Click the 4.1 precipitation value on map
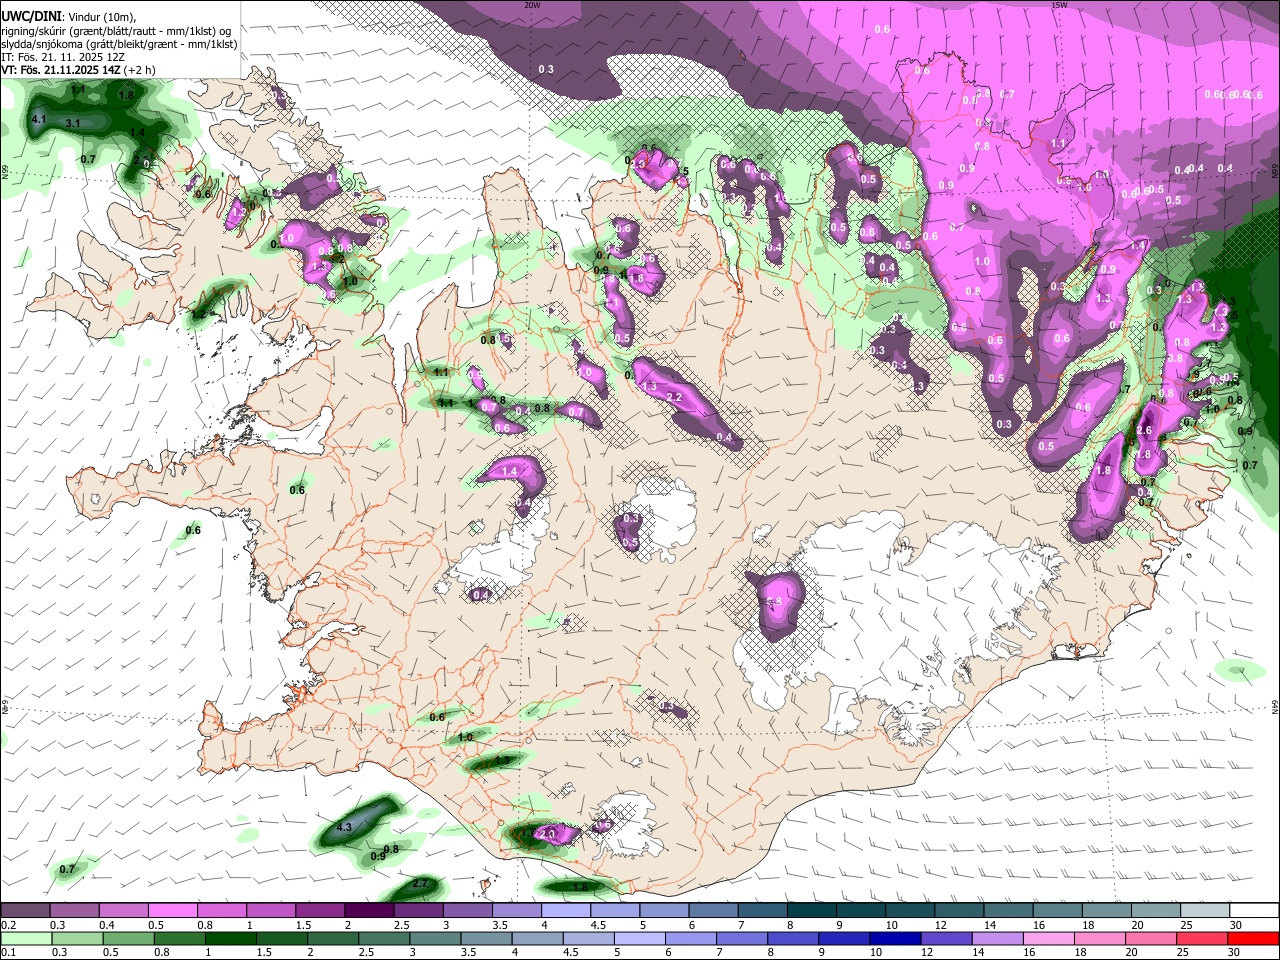This screenshot has width=1280, height=960. point(40,120)
